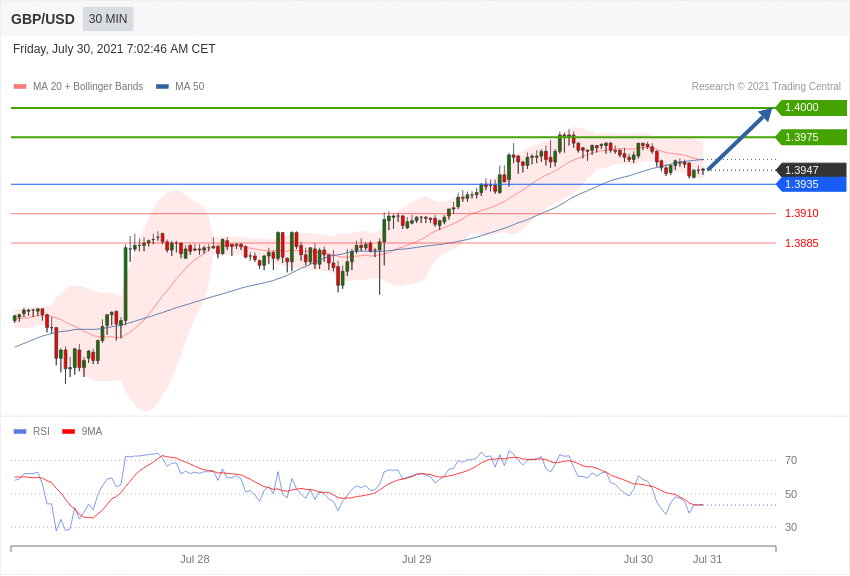This screenshot has width=850, height=576.
Task: Click the 1.3885 support level label
Action: (x=802, y=243)
